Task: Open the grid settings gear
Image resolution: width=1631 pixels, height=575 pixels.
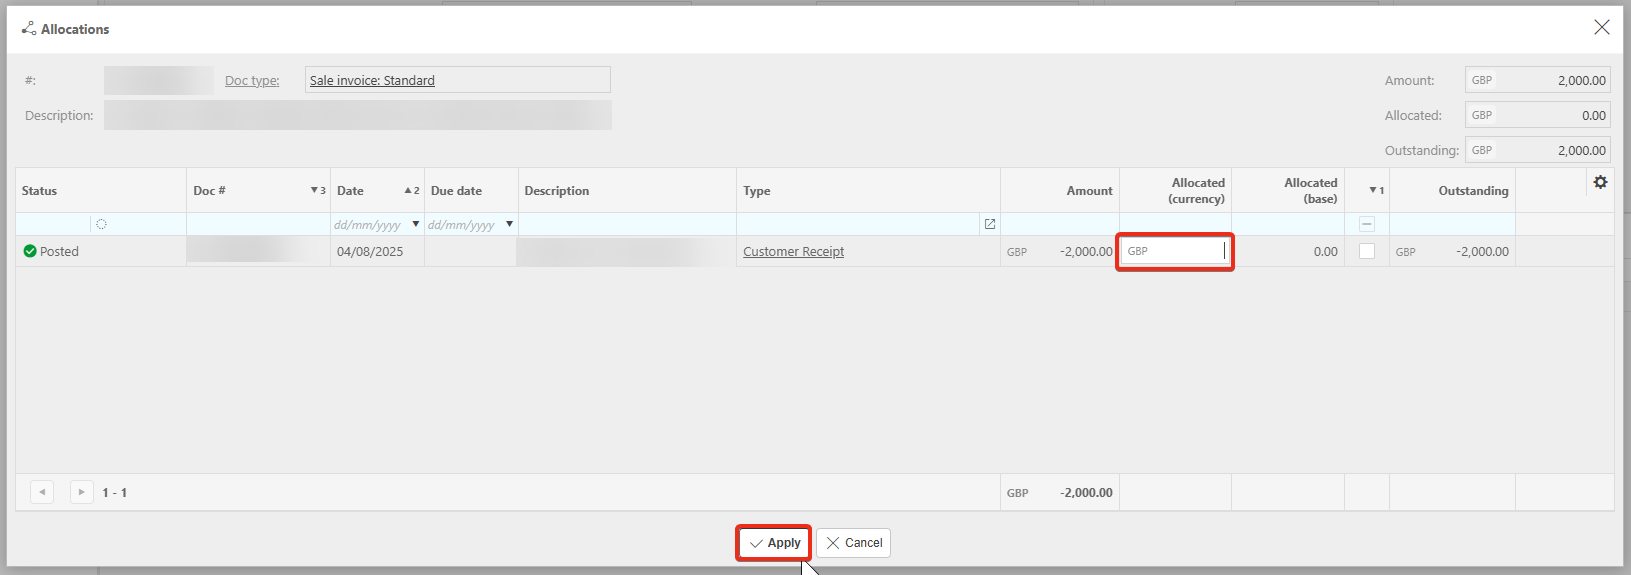Action: pos(1600,182)
